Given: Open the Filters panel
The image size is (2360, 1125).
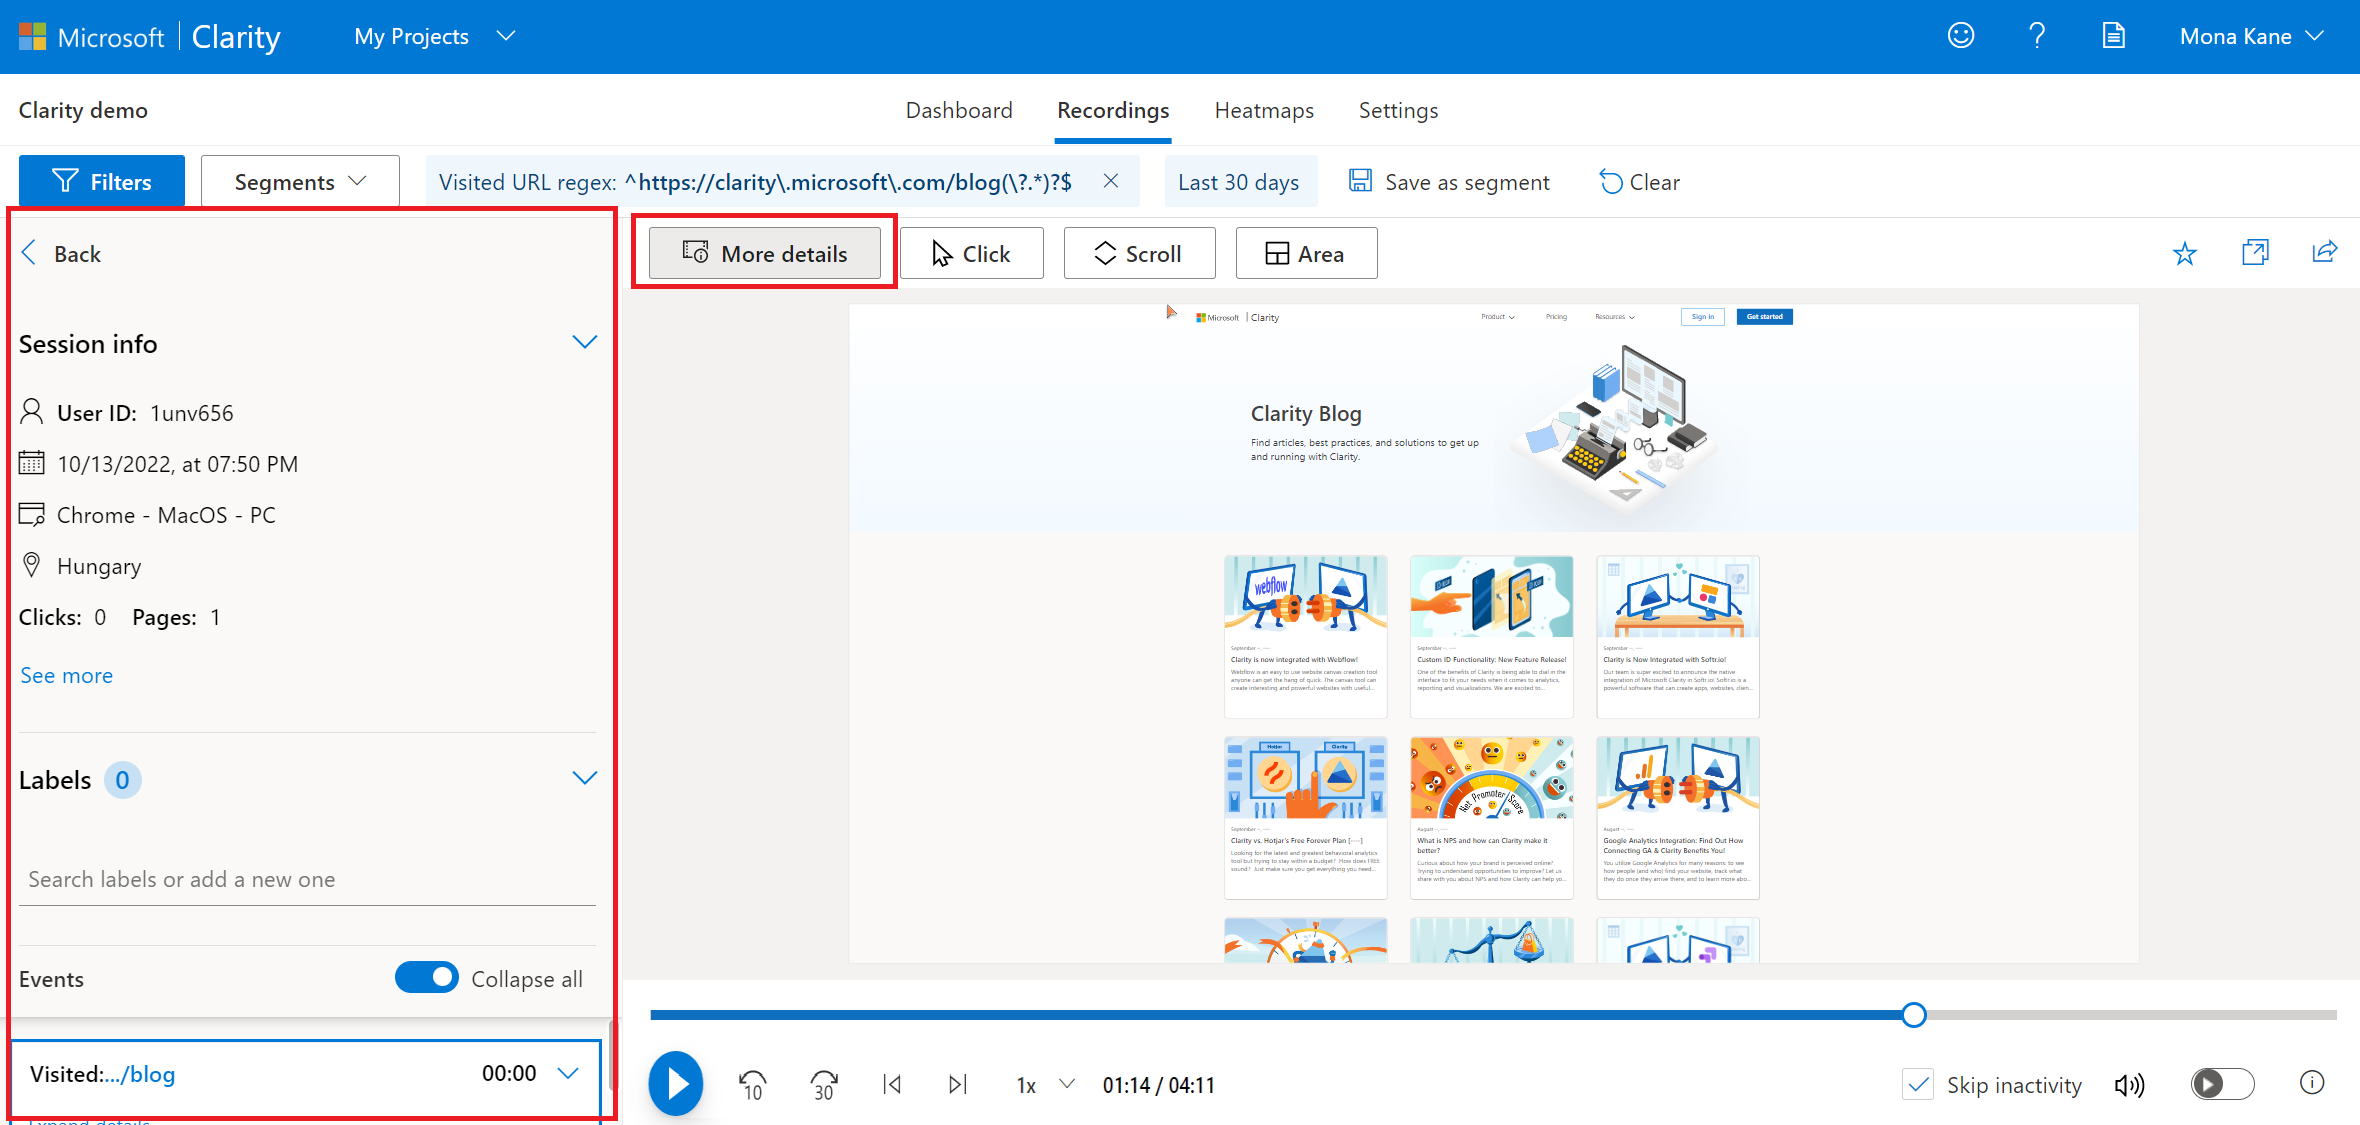Looking at the screenshot, I should point(102,181).
